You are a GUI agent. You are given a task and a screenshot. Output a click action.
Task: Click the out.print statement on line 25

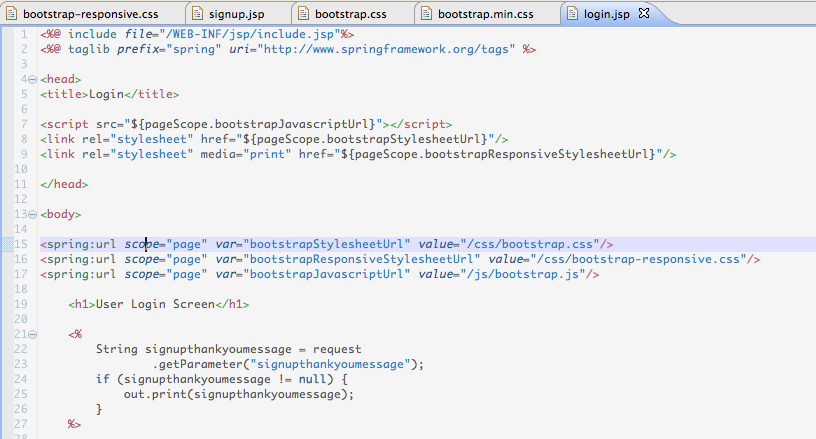pos(239,394)
